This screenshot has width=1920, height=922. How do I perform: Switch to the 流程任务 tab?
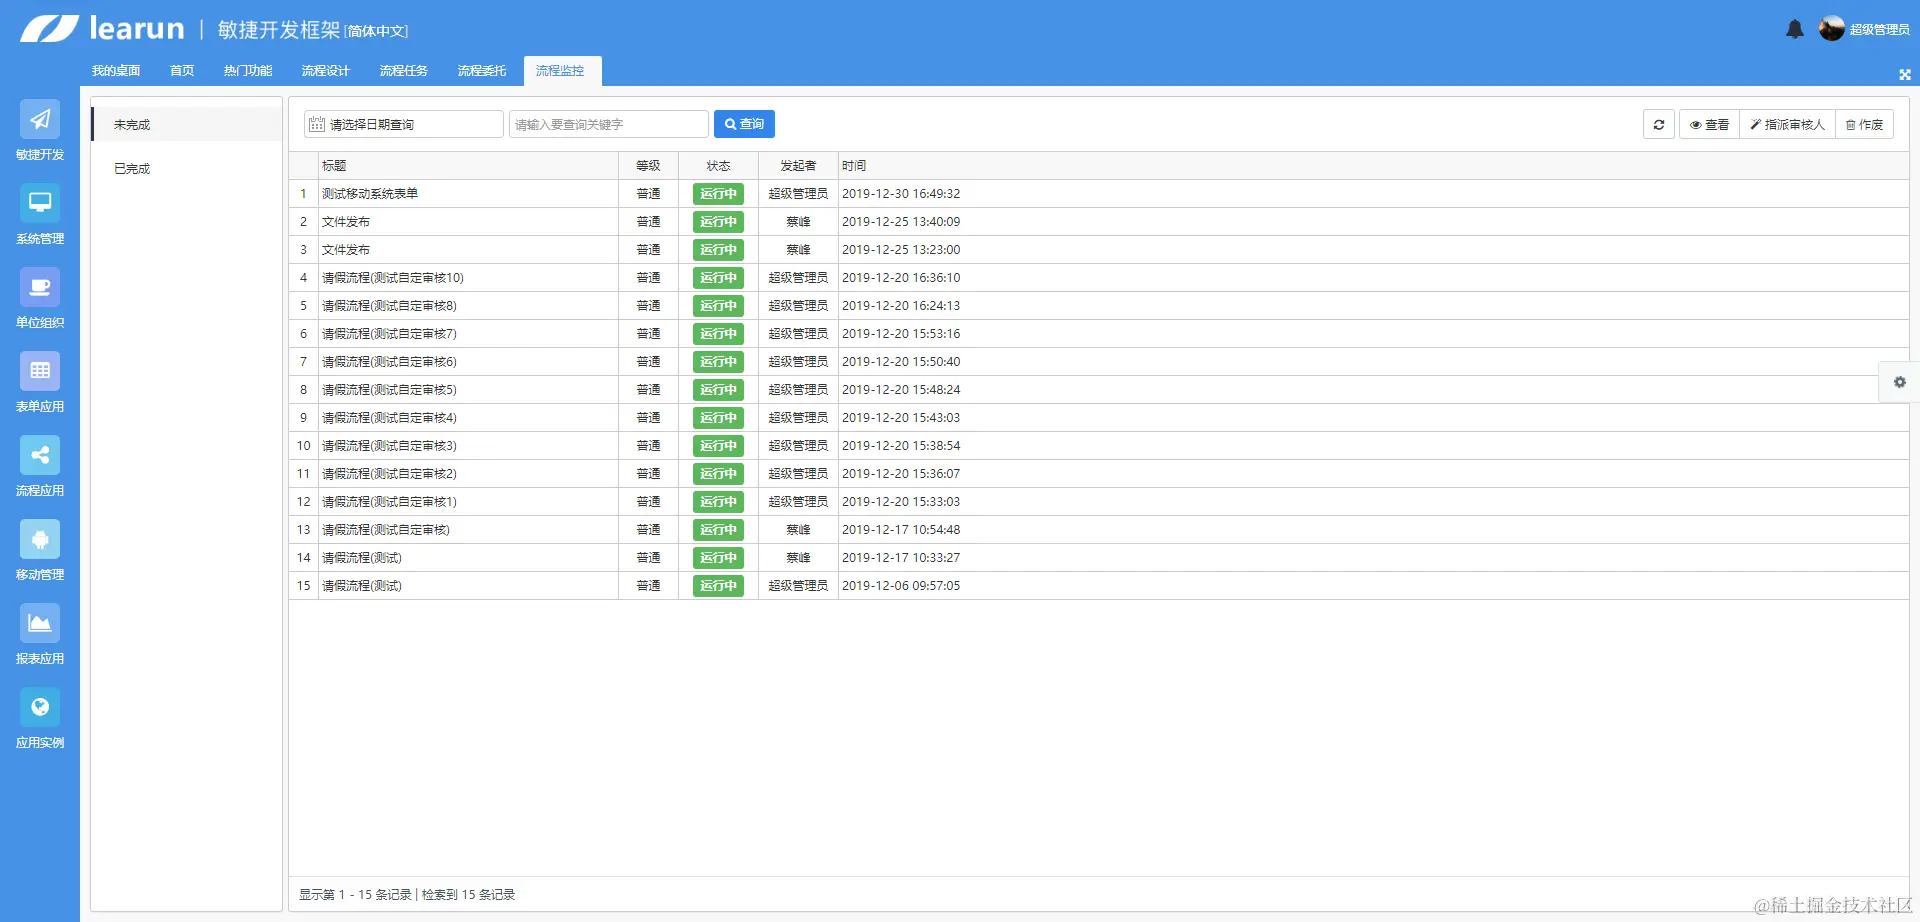(x=404, y=71)
